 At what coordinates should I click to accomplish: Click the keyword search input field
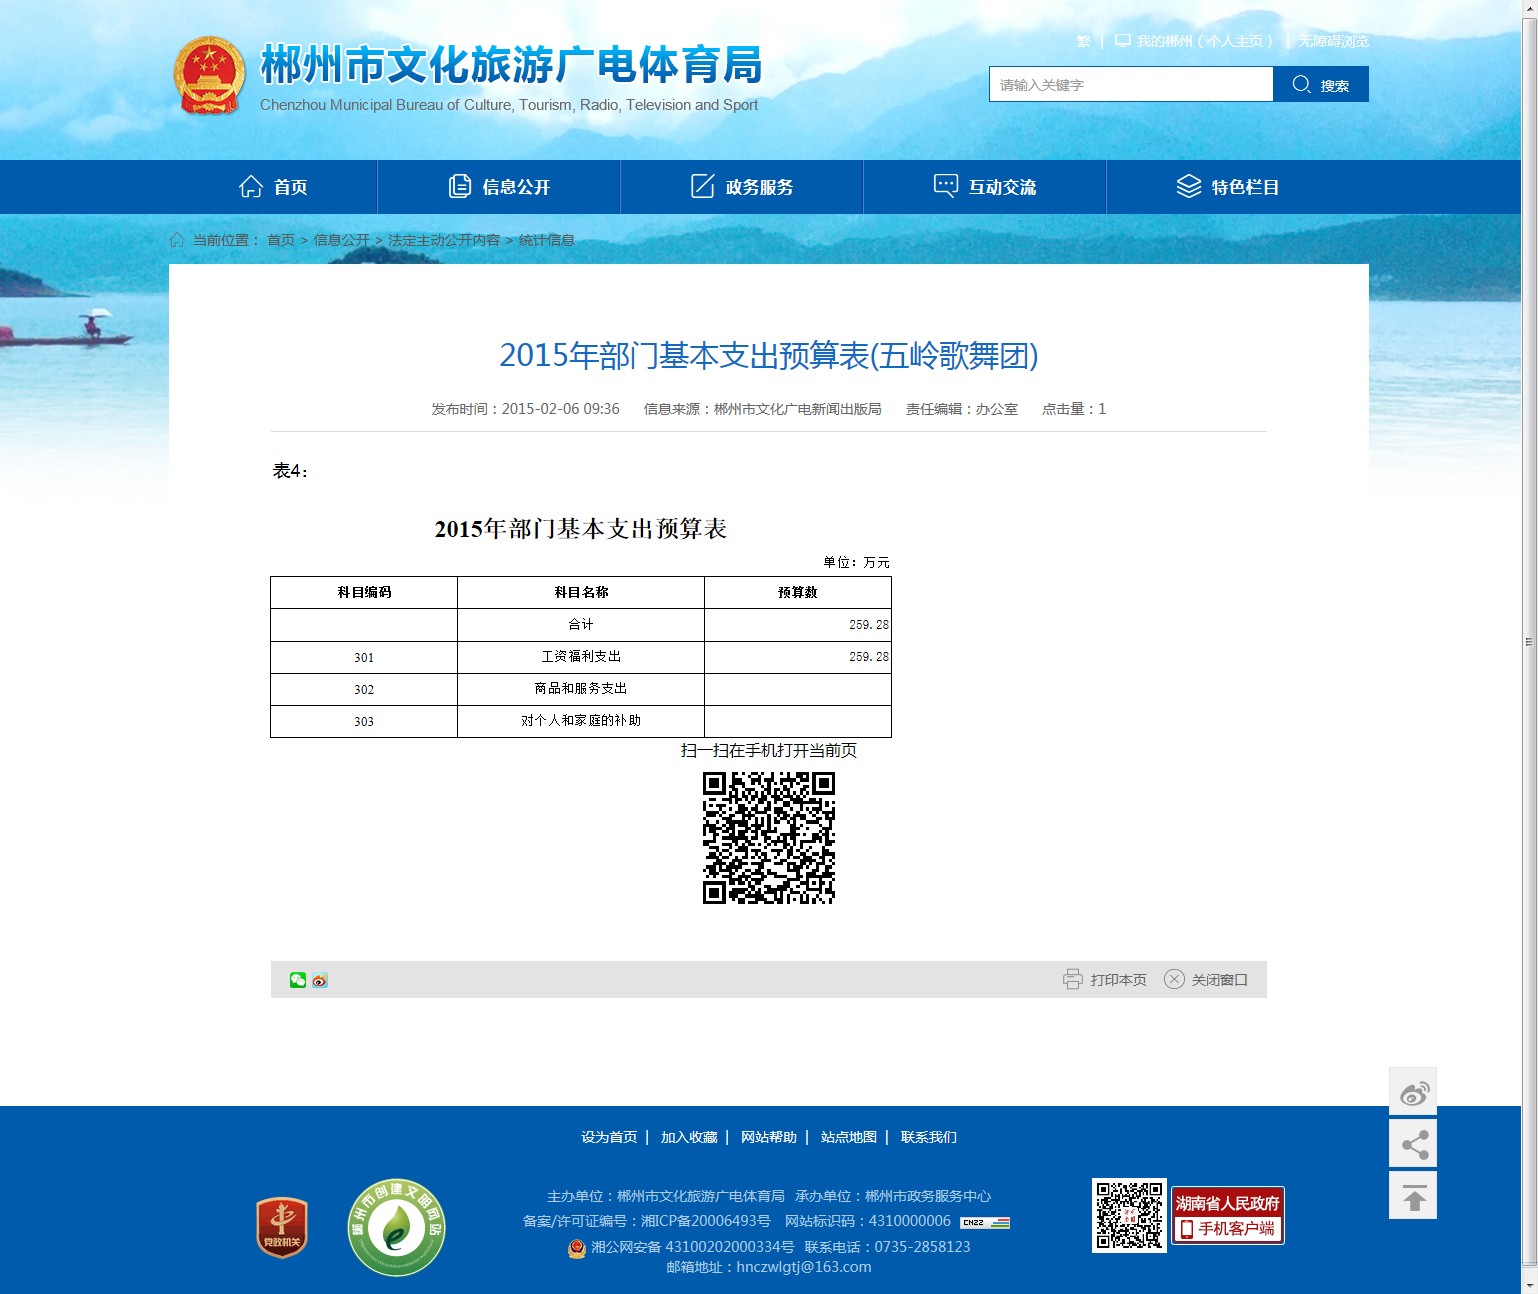1130,85
